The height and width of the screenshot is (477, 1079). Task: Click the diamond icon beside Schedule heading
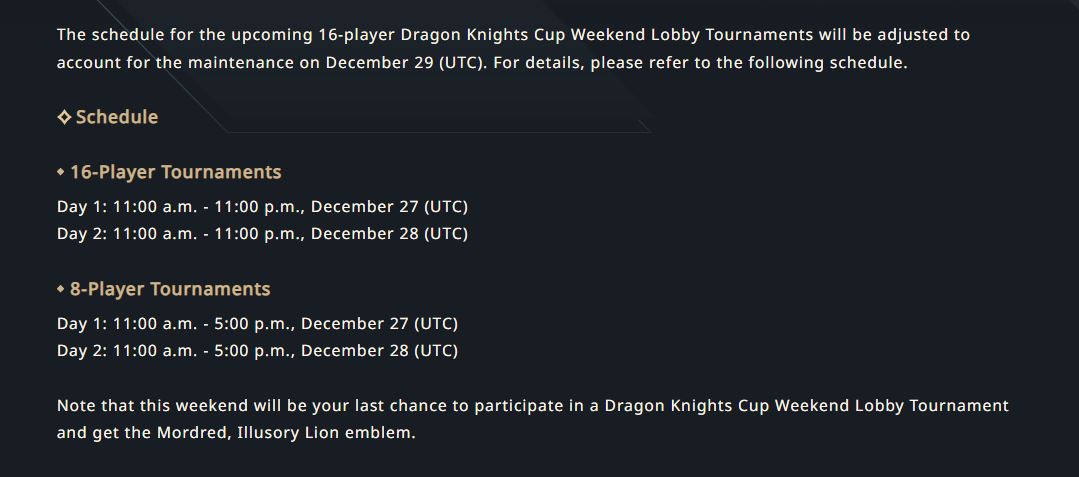click(64, 117)
